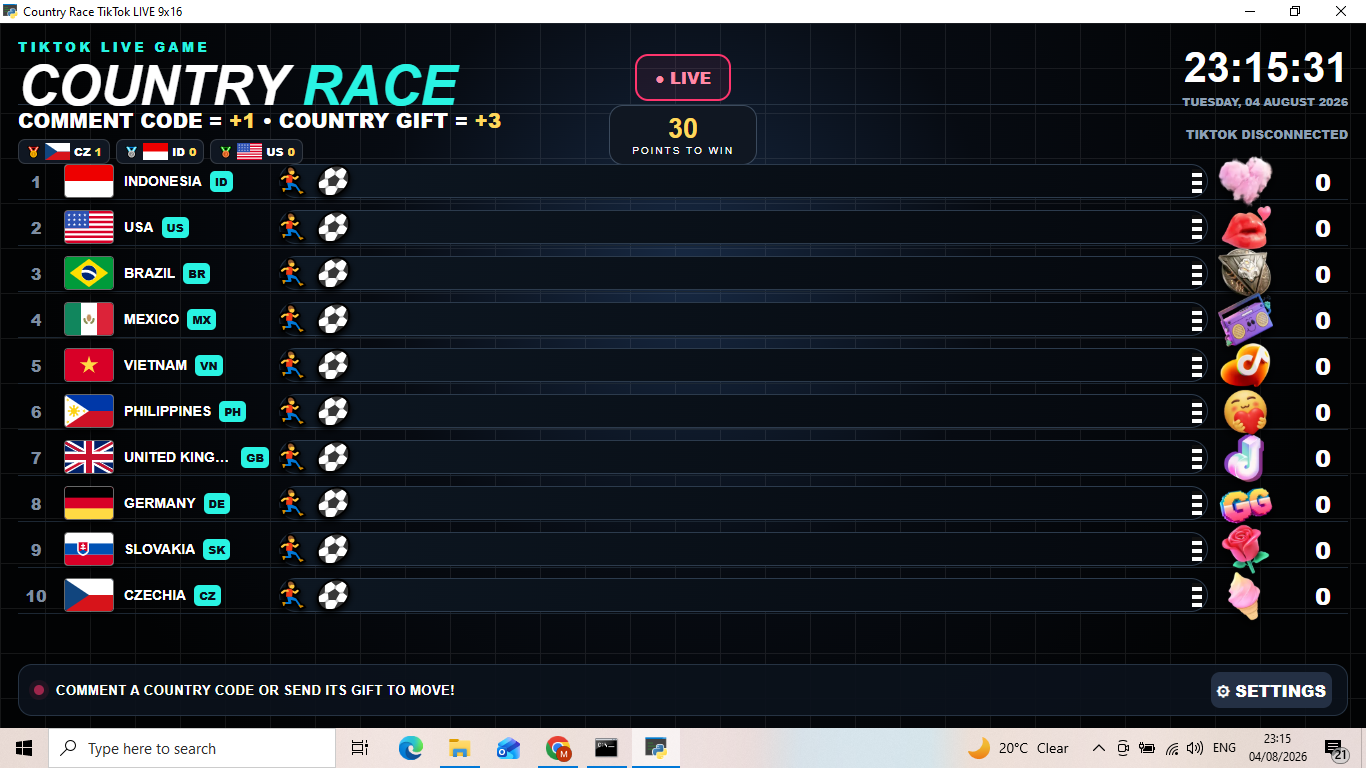Click Germany's GG gift icon
The width and height of the screenshot is (1366, 768).
tap(1245, 503)
